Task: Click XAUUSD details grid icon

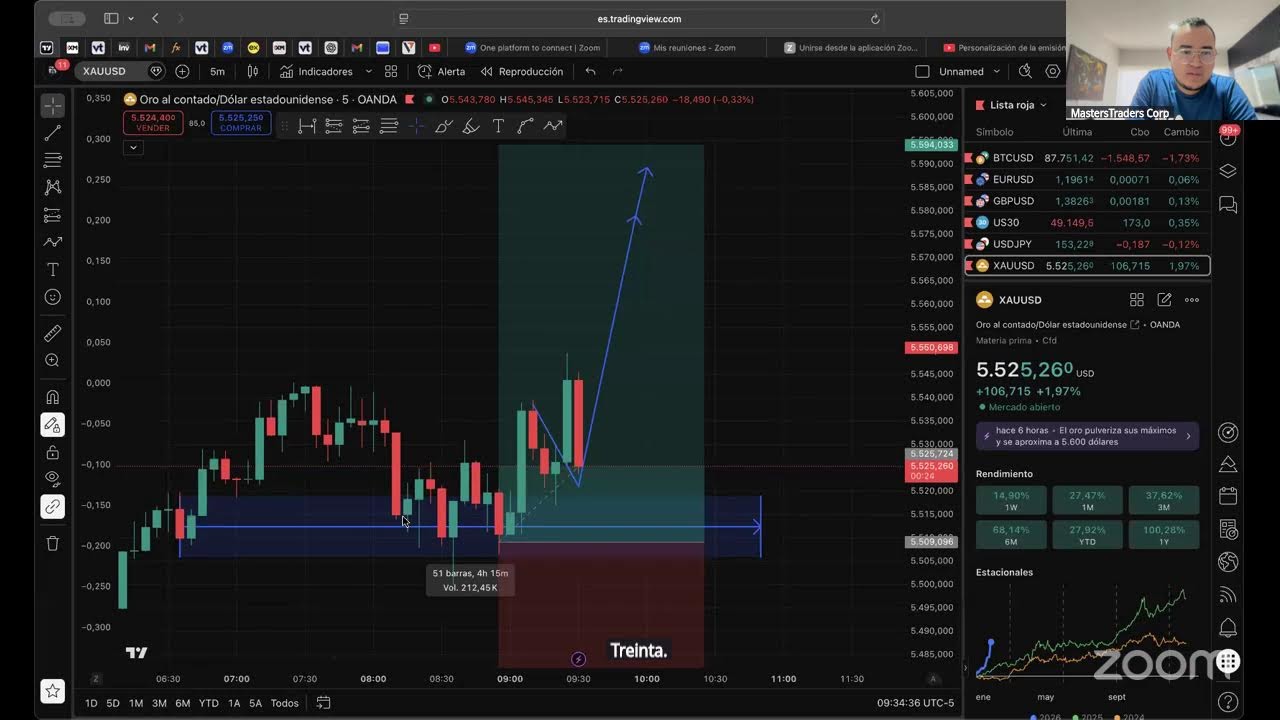Action: [x=1136, y=300]
